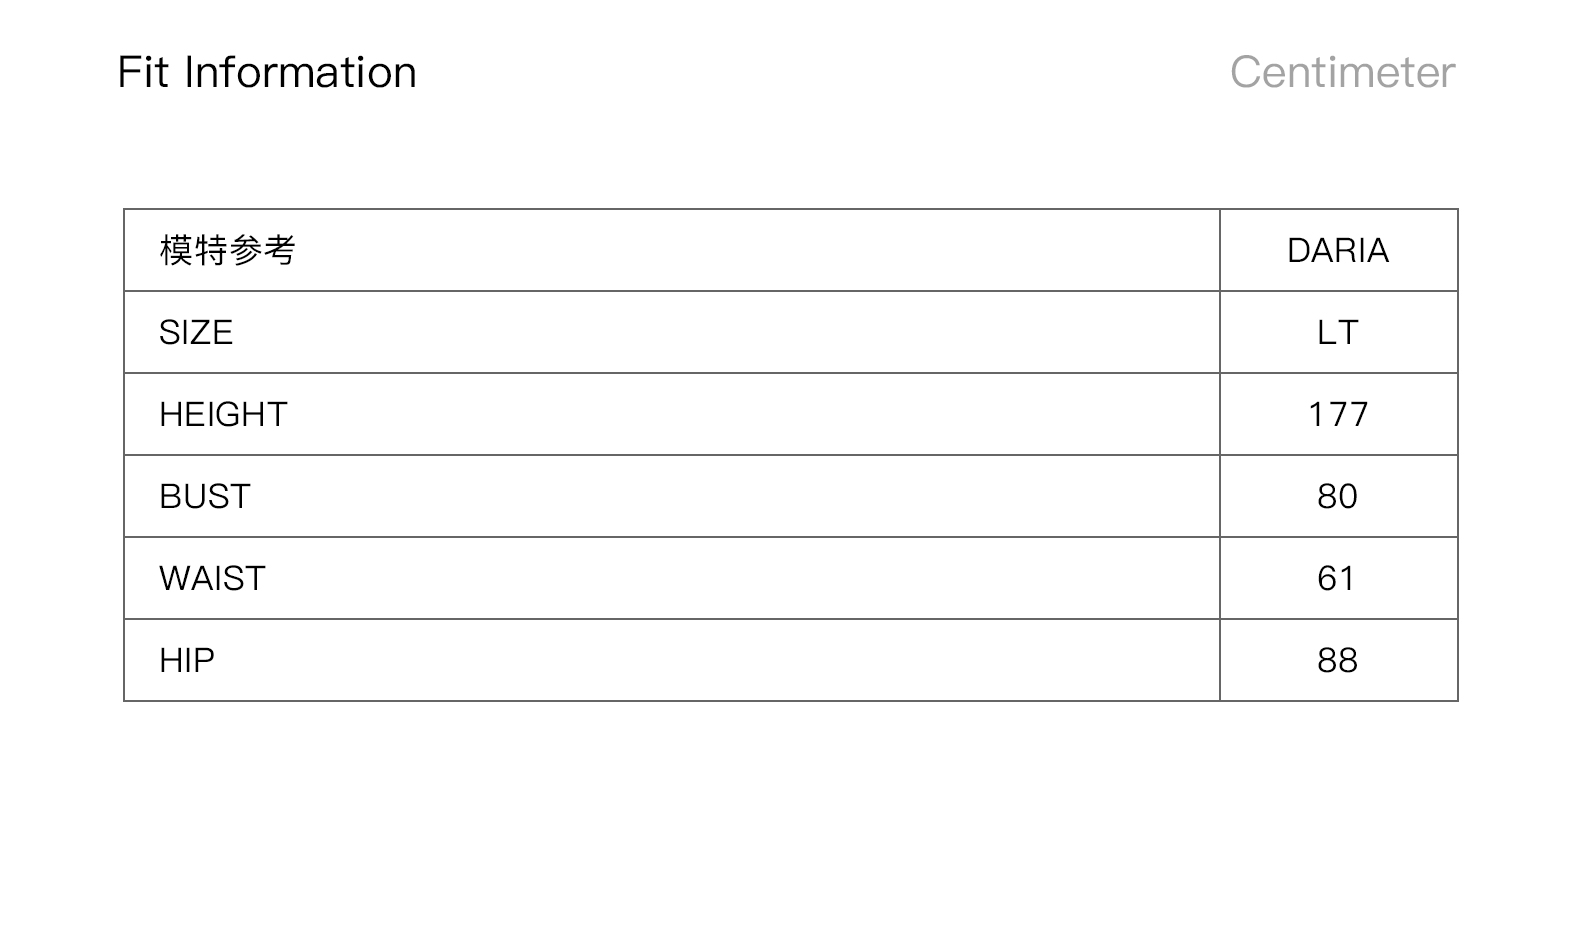
Task: Select the SIZE row label
Action: click(196, 332)
